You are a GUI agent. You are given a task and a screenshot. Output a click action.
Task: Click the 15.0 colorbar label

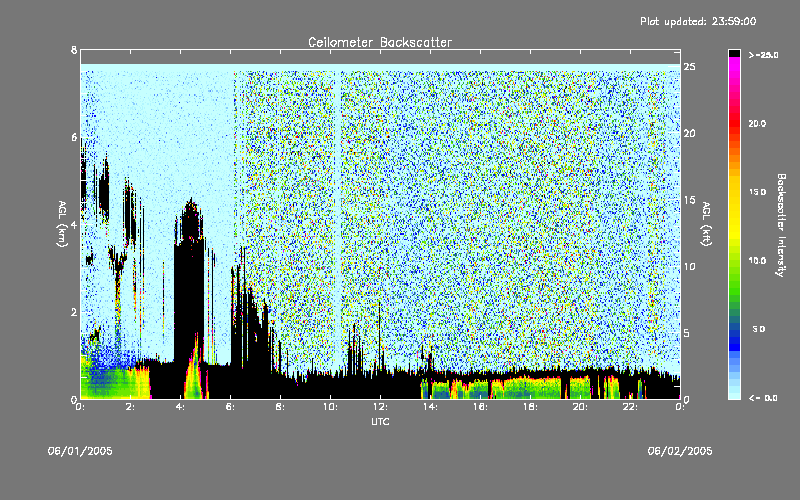coord(757,192)
